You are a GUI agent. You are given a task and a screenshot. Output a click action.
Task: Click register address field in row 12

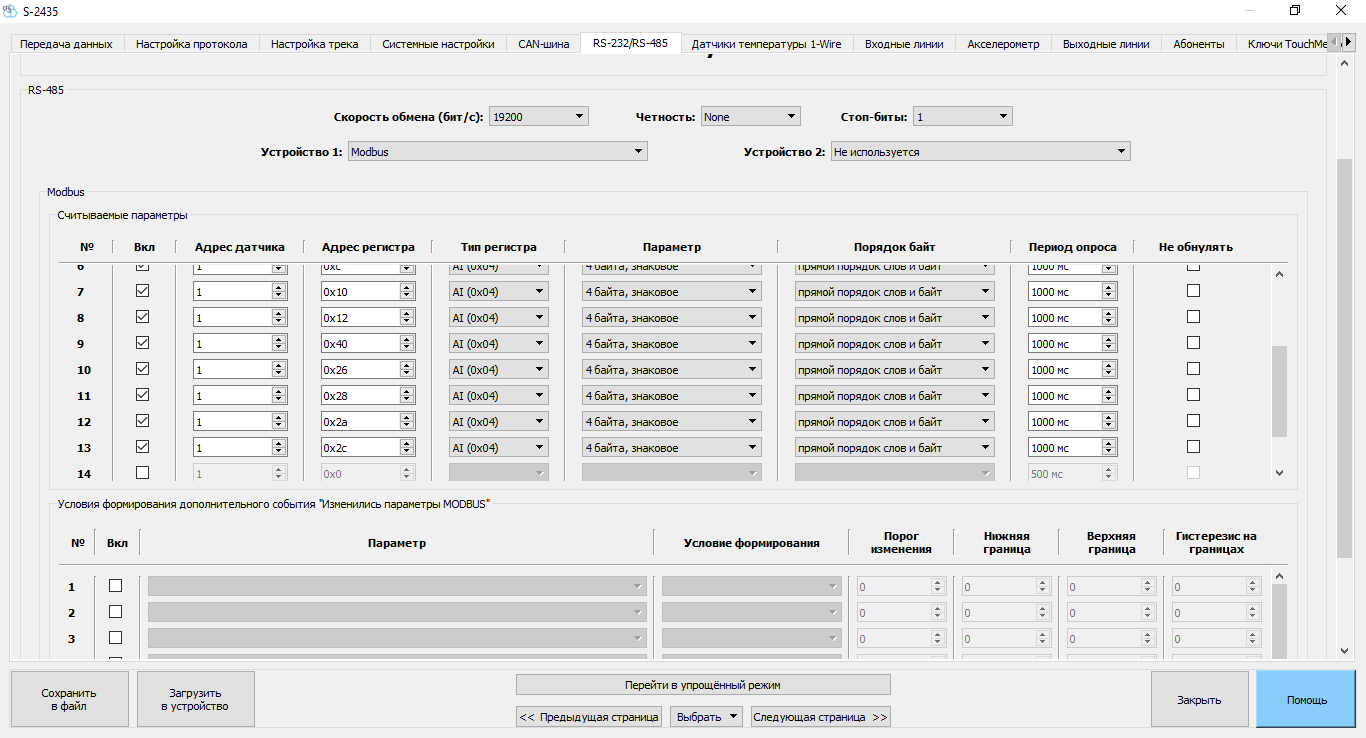[359, 422]
